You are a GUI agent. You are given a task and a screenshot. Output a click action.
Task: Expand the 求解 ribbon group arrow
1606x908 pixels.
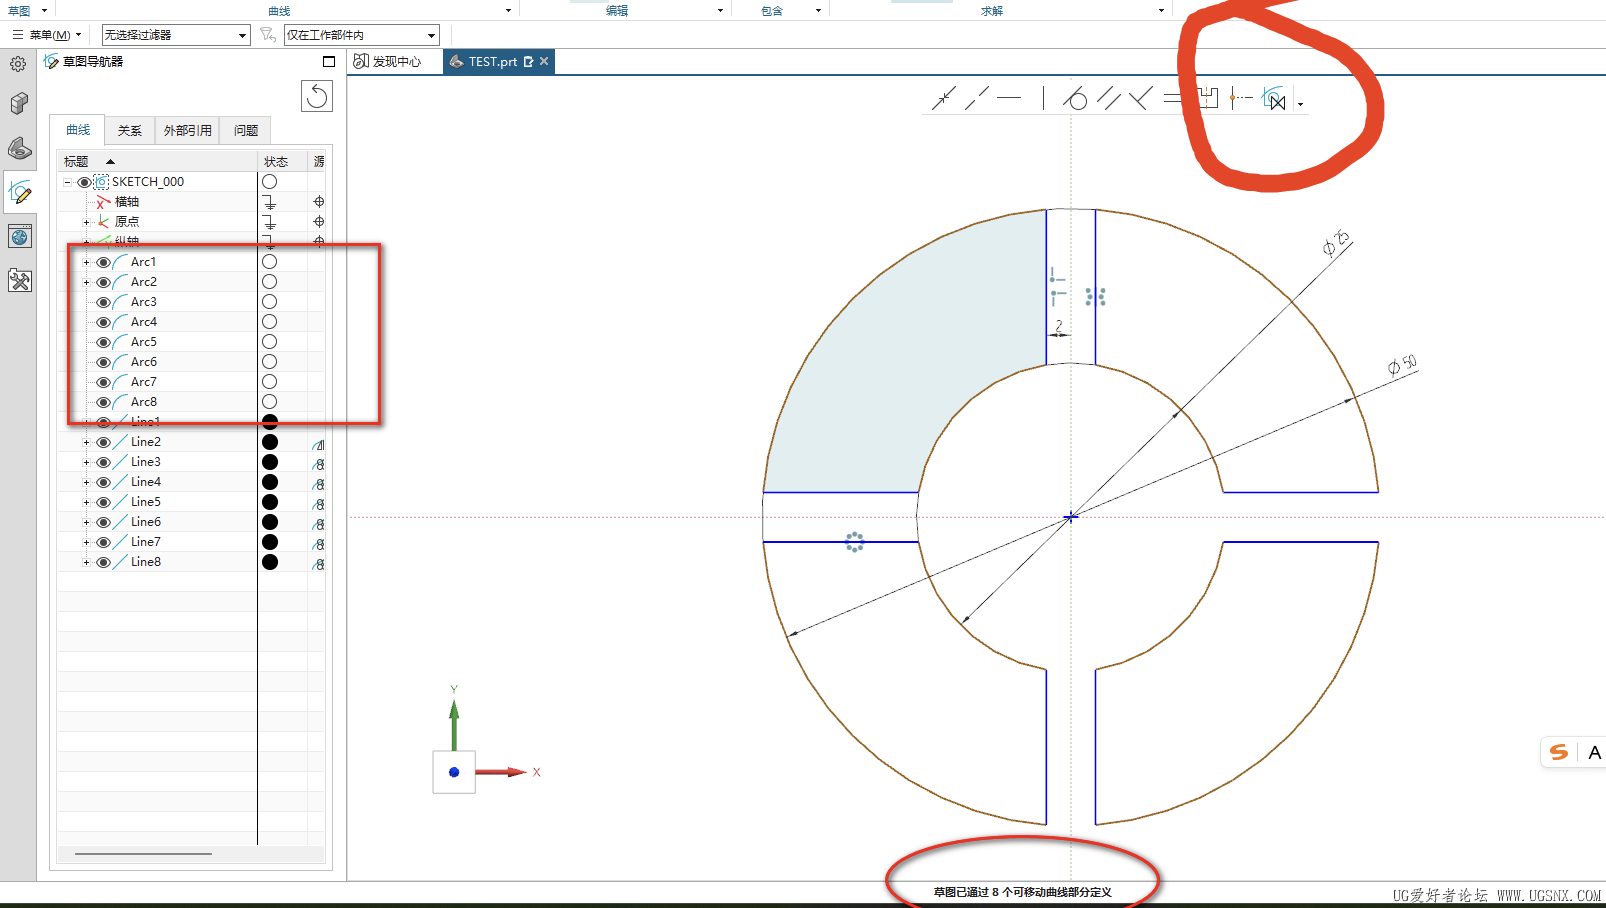click(1161, 11)
